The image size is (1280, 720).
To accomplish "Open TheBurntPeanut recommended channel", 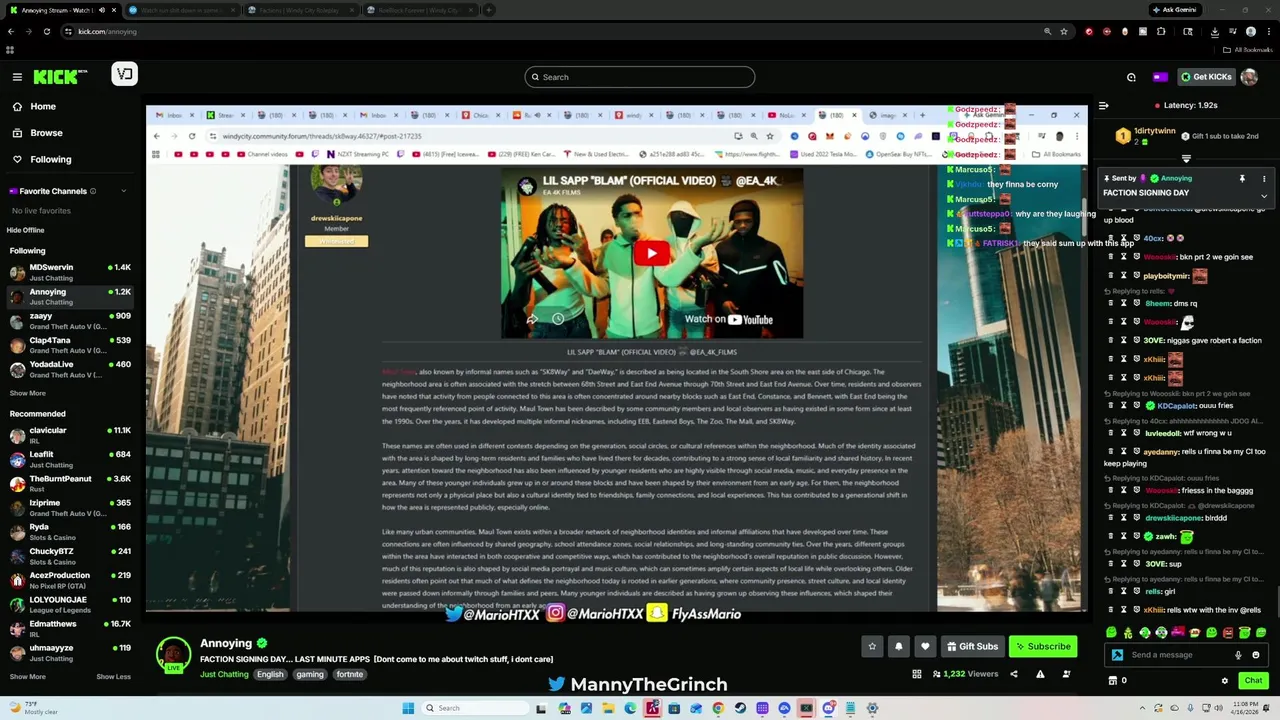I will 70,483.
